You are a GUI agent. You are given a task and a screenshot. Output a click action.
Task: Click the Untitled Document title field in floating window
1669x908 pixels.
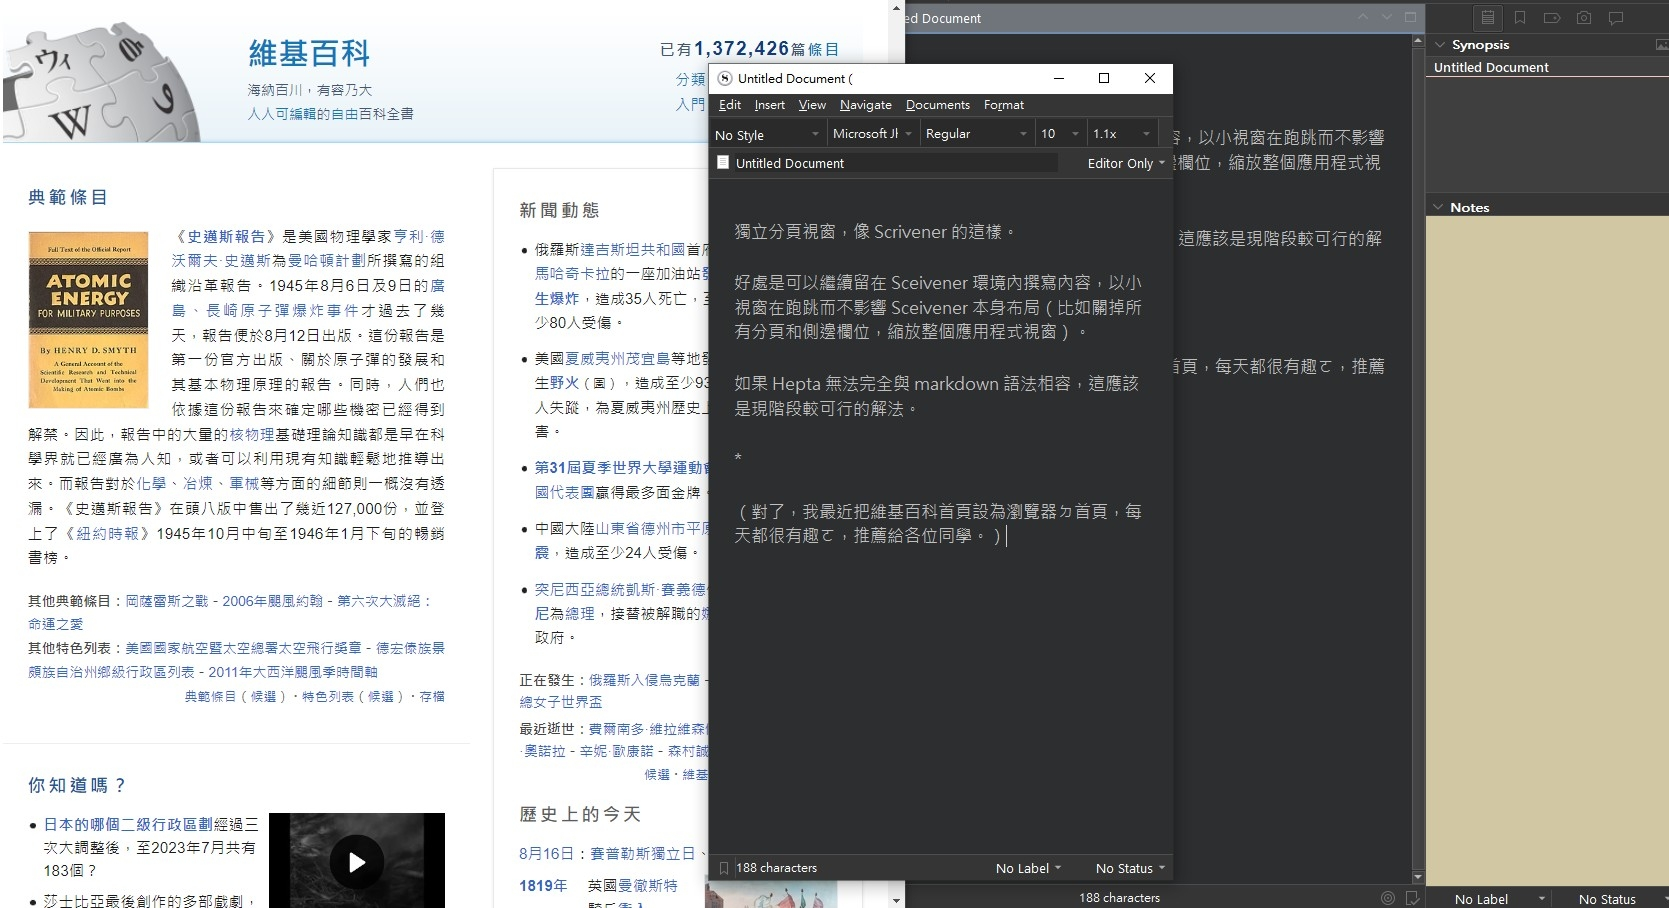click(895, 163)
